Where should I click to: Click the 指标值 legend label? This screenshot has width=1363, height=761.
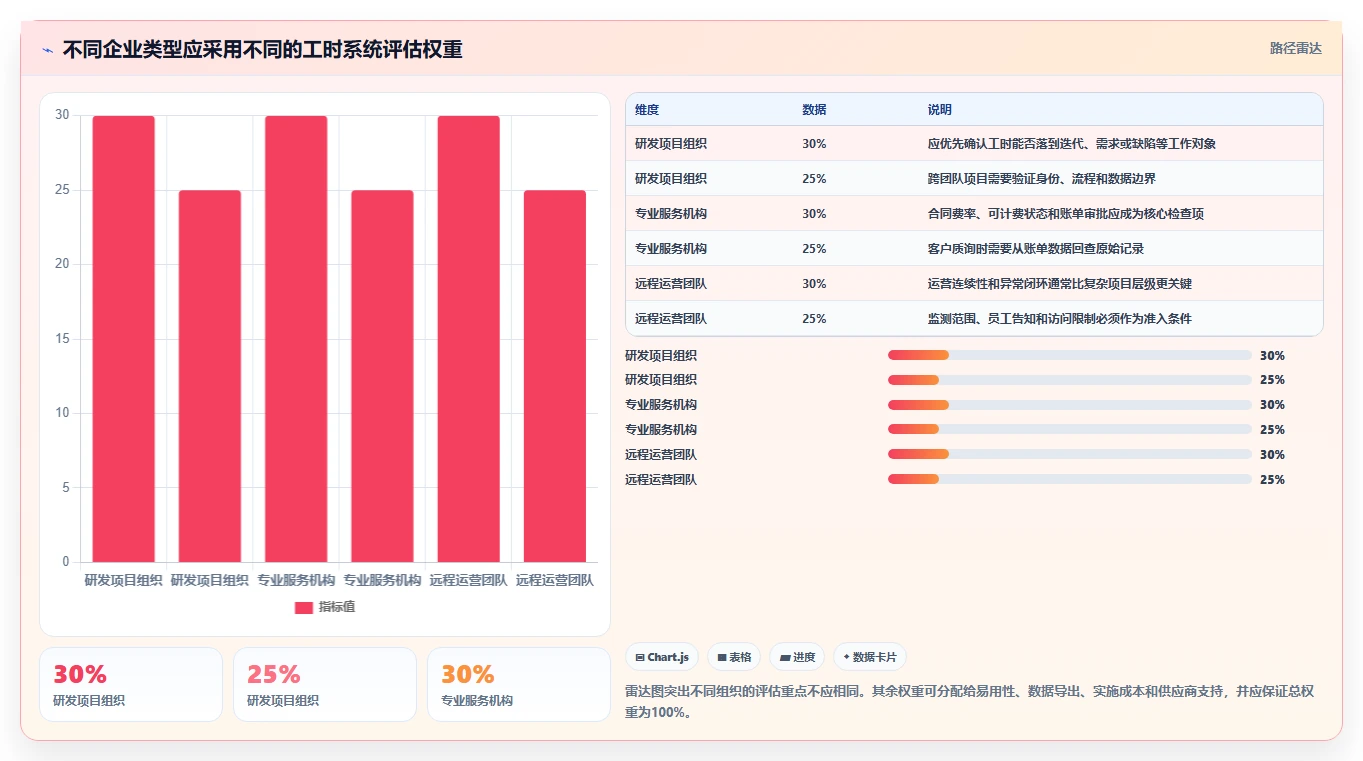(337, 607)
